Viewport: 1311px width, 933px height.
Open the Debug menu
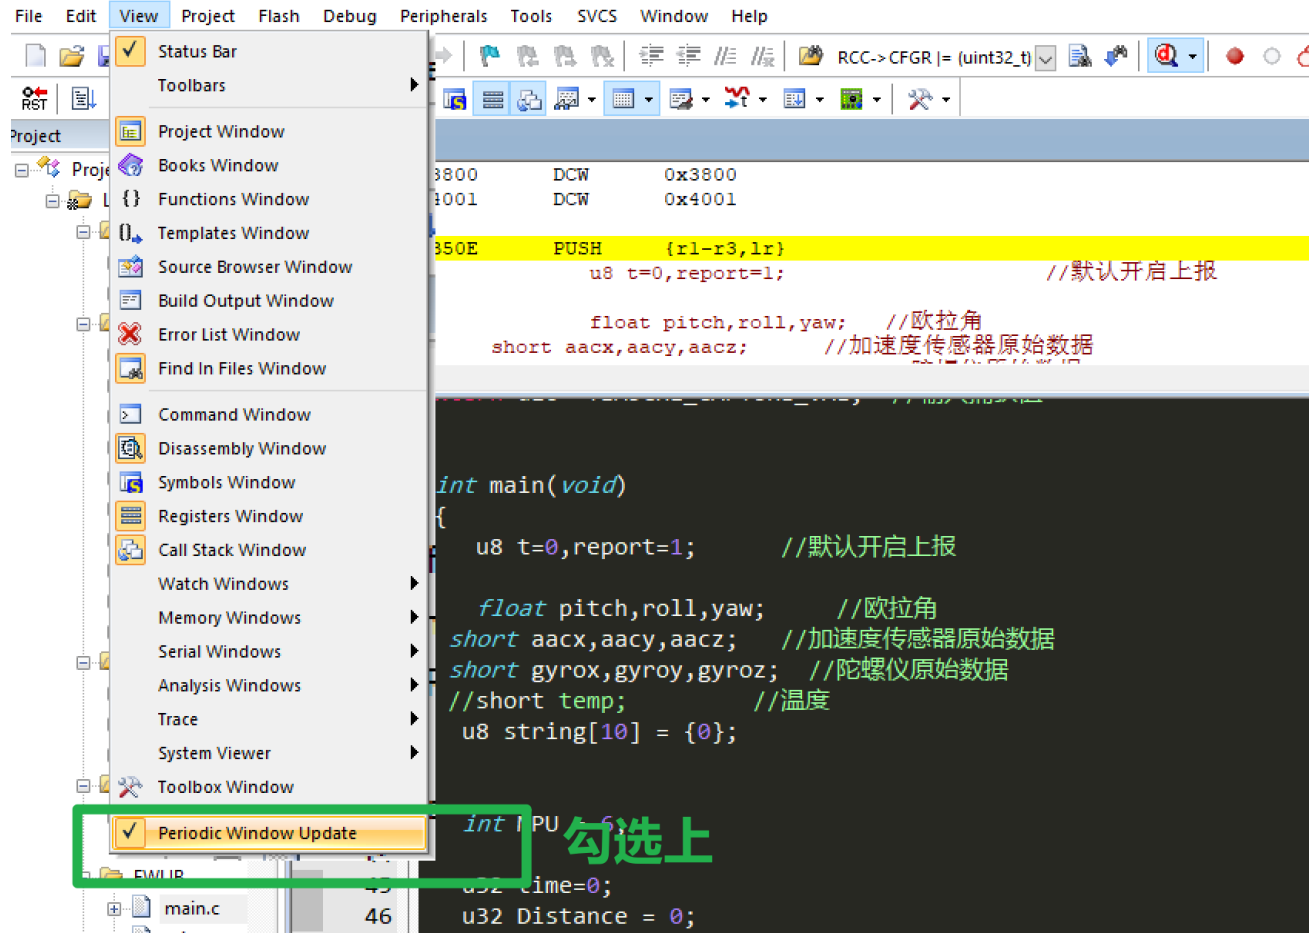point(350,16)
